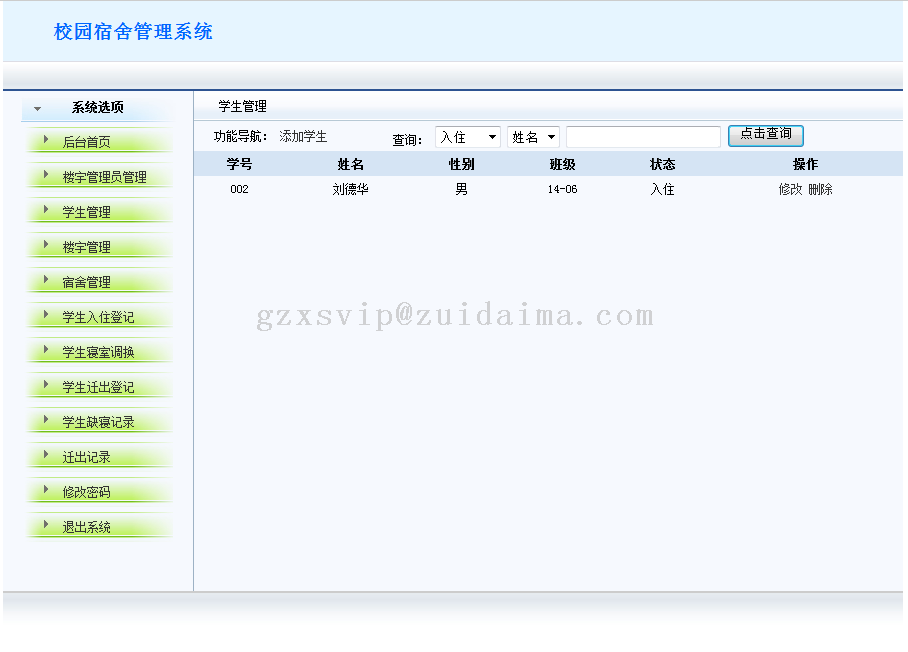
Task: Open 迁出记录 sidebar entry
Action: click(x=86, y=457)
